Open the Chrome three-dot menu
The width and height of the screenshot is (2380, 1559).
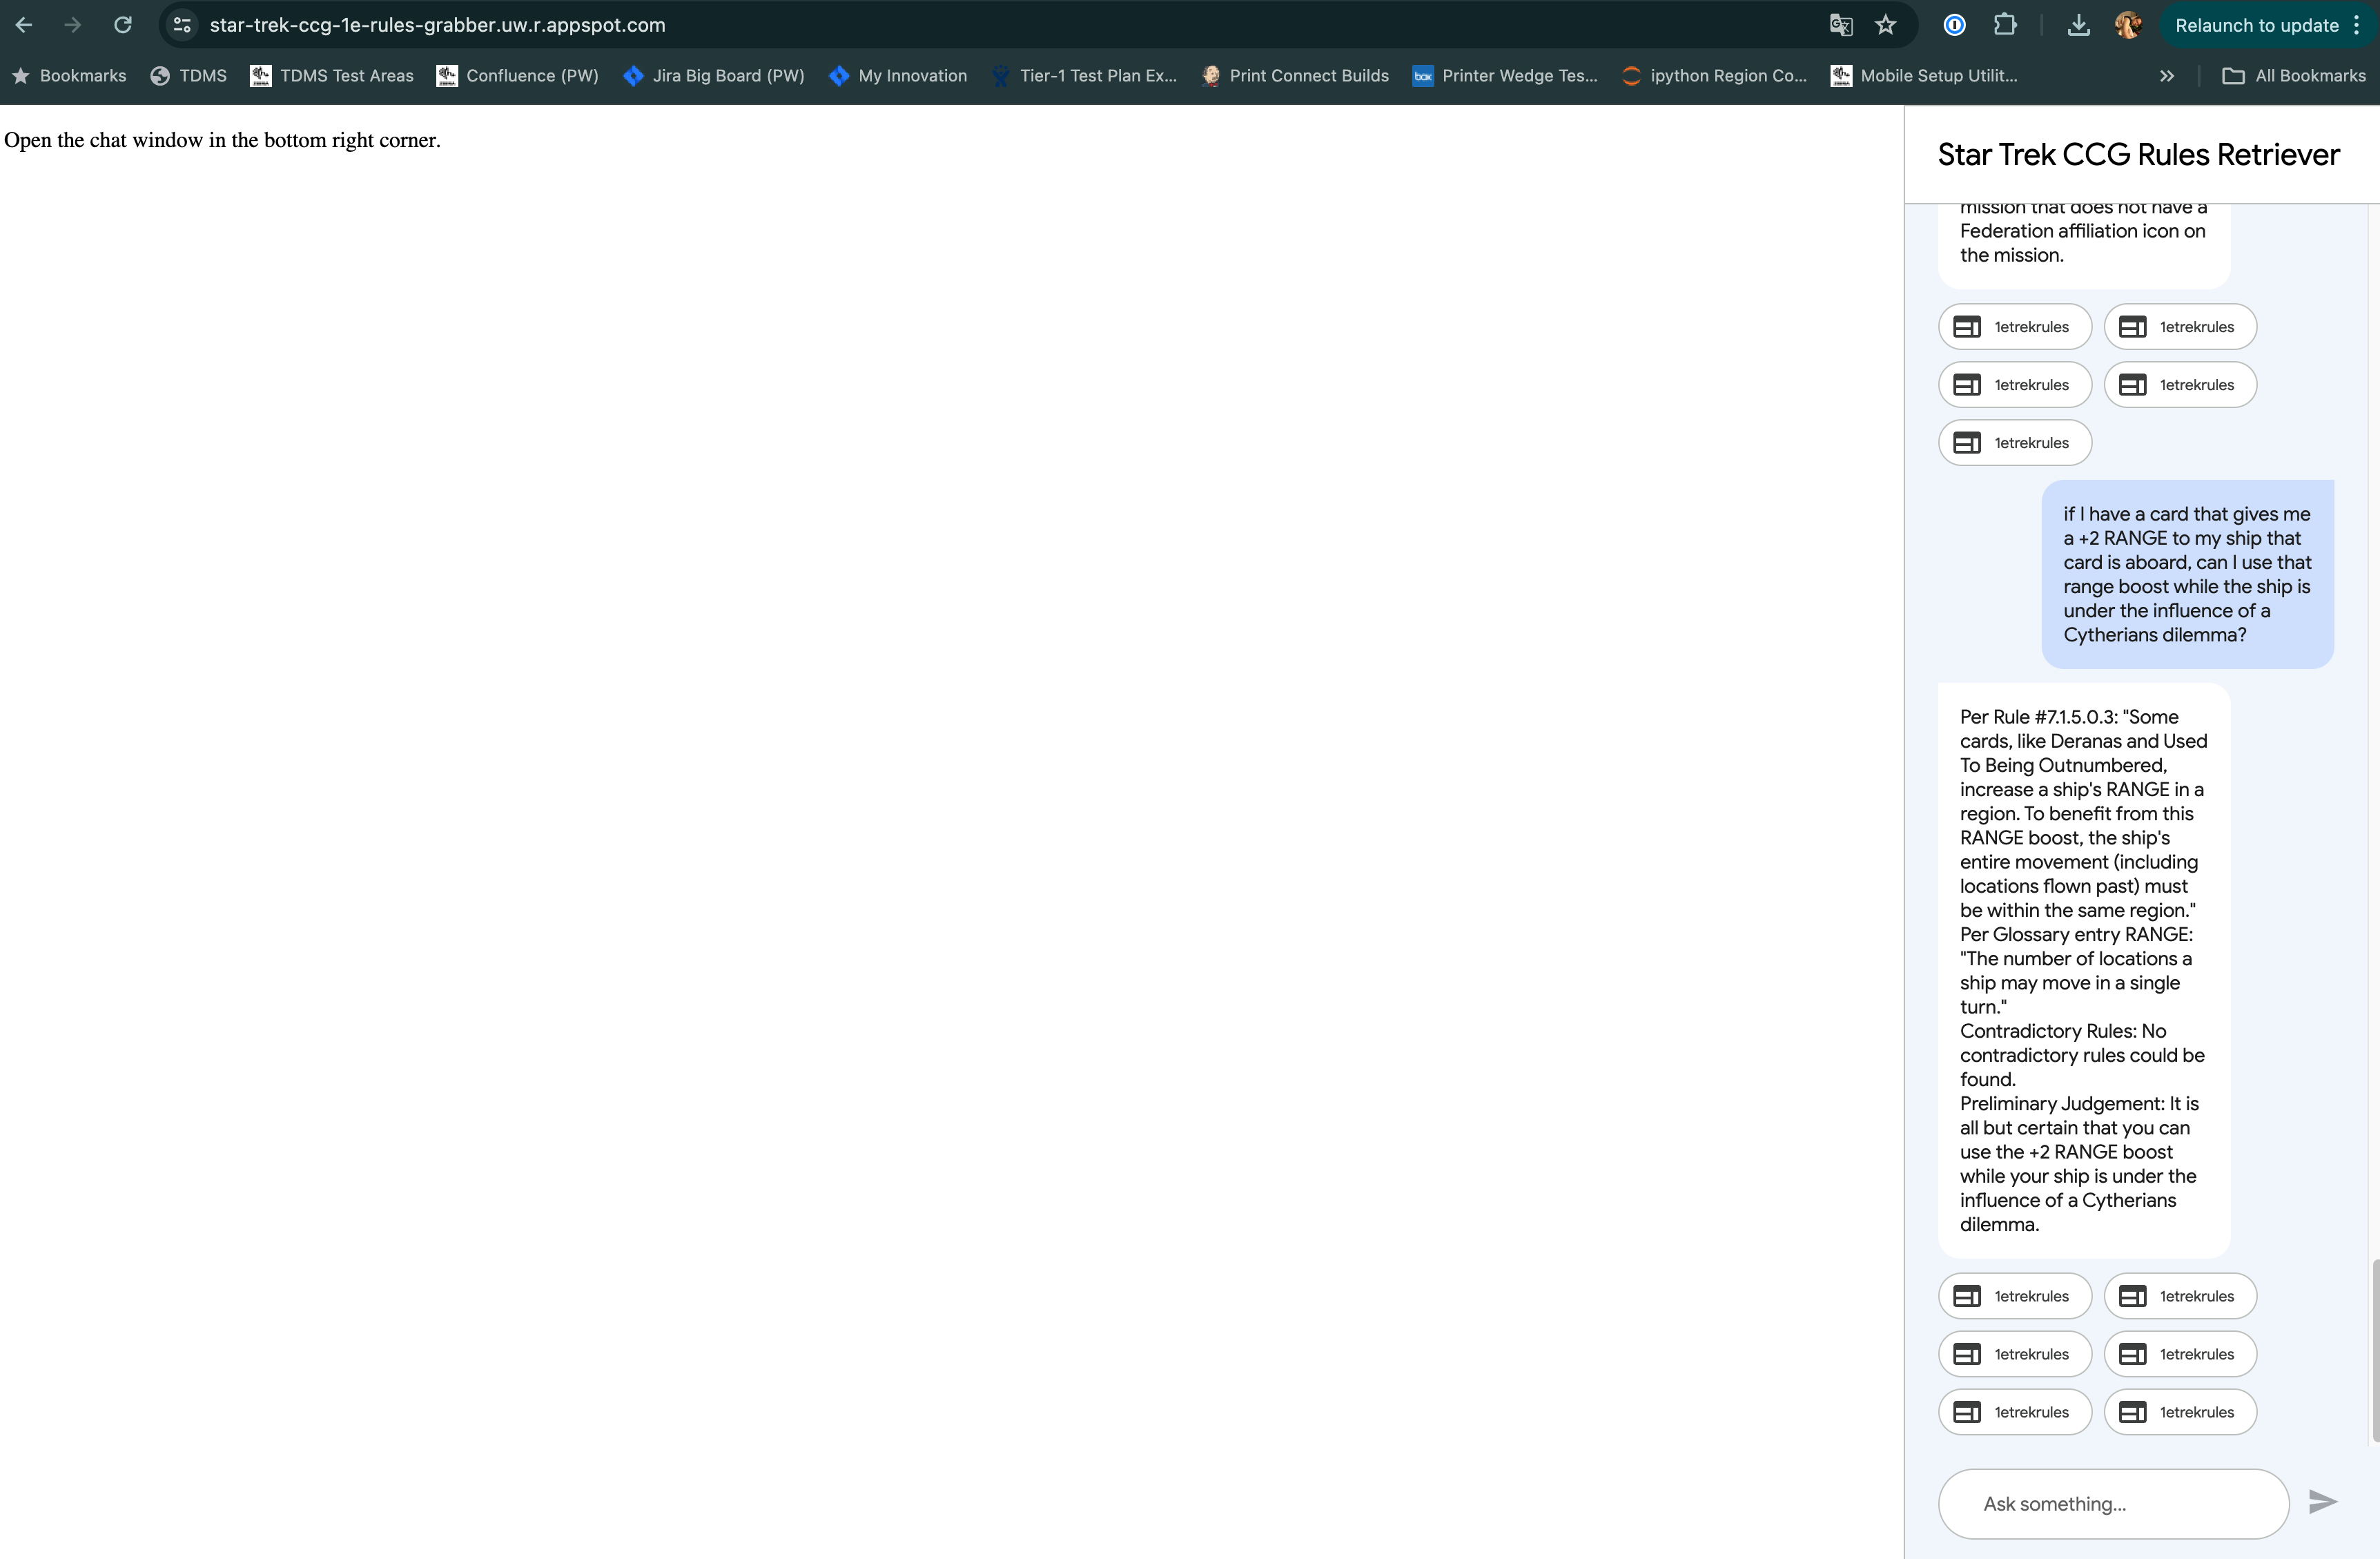click(2356, 25)
